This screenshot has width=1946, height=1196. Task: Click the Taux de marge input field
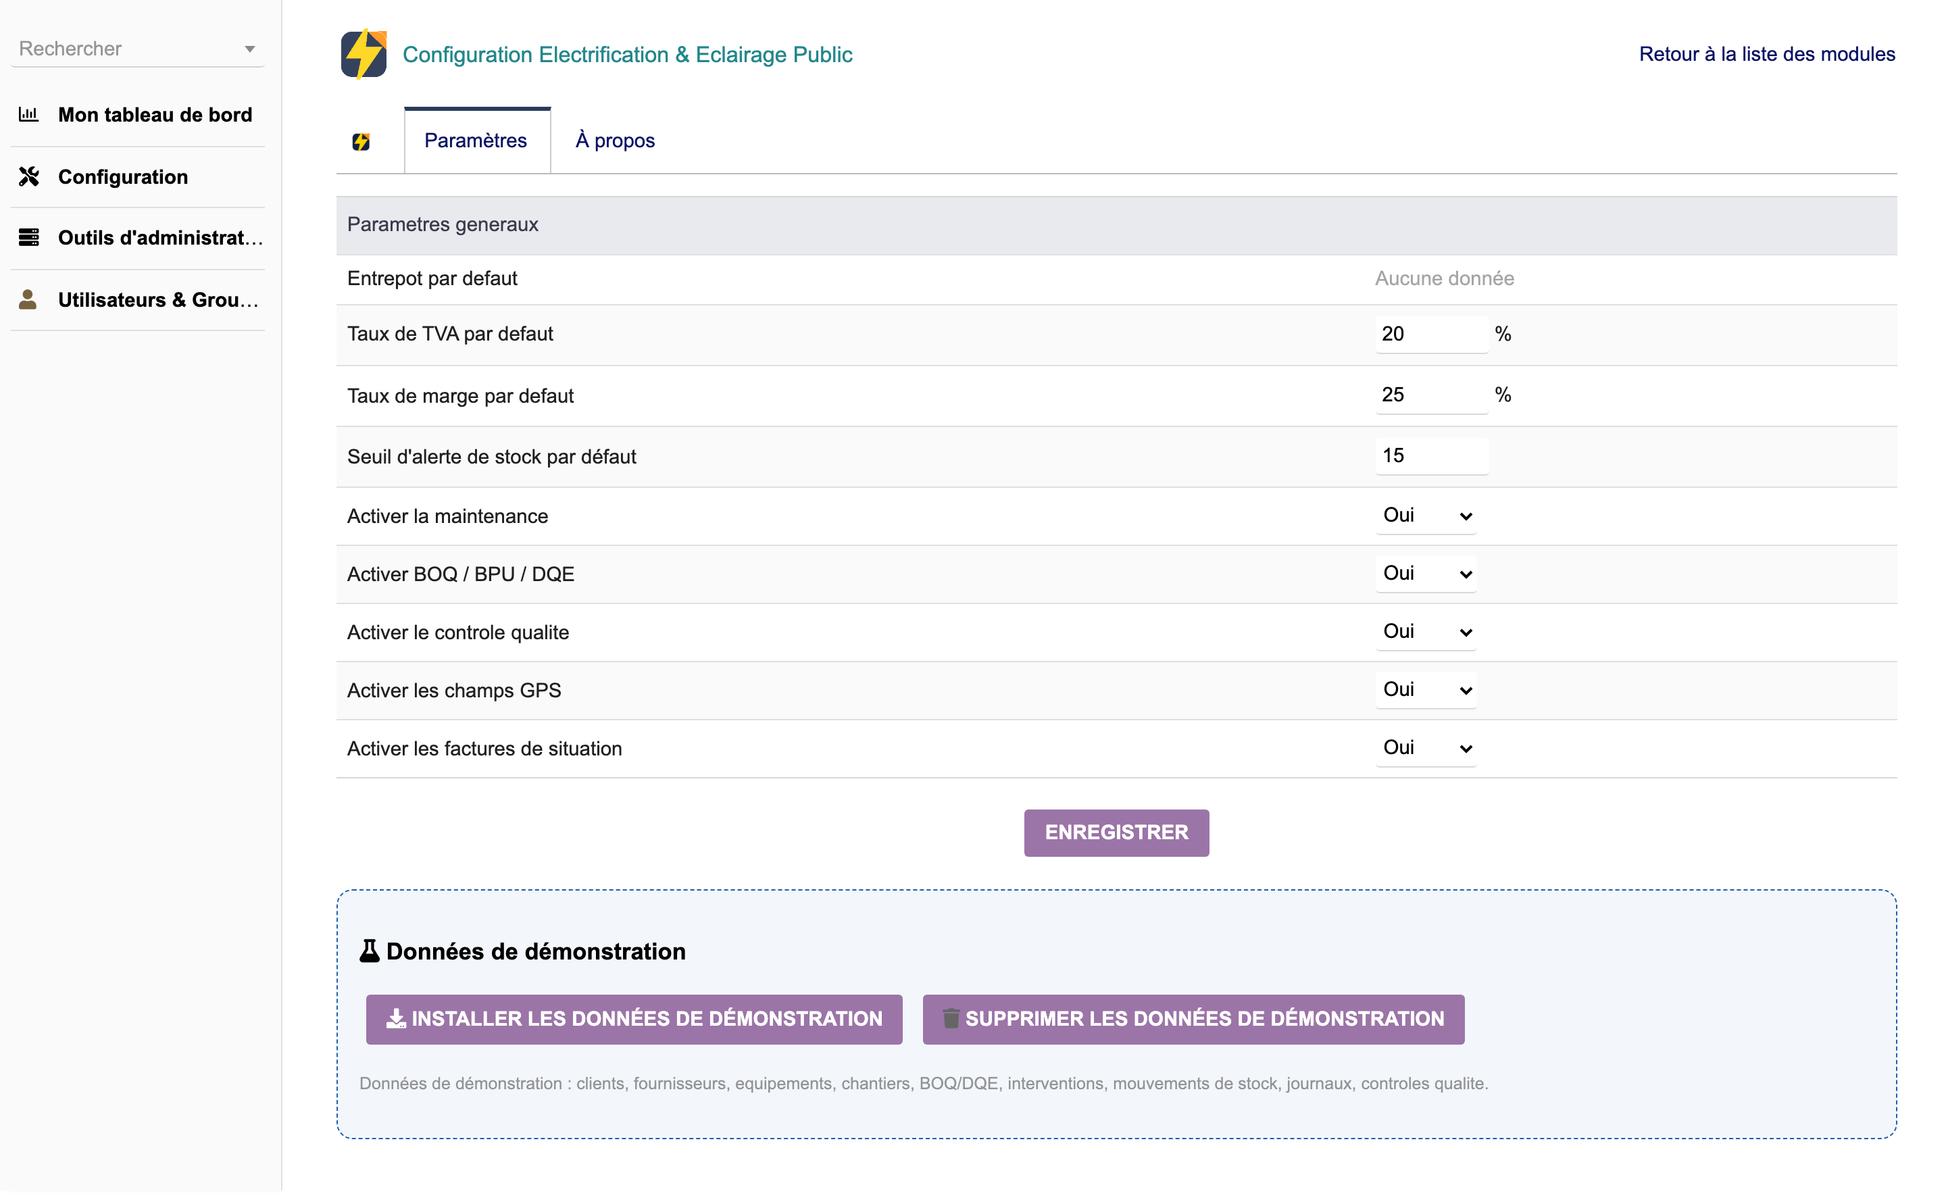coord(1431,395)
